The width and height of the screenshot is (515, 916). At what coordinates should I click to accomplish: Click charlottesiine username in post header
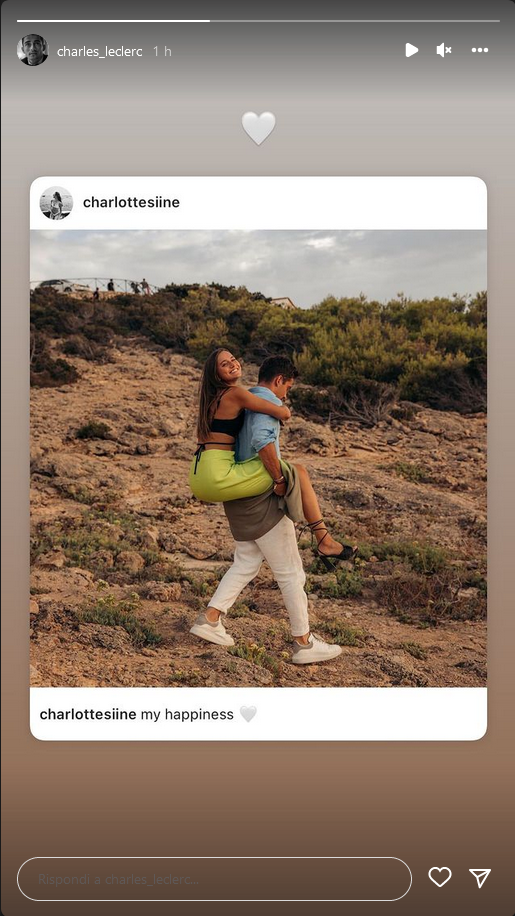point(131,202)
